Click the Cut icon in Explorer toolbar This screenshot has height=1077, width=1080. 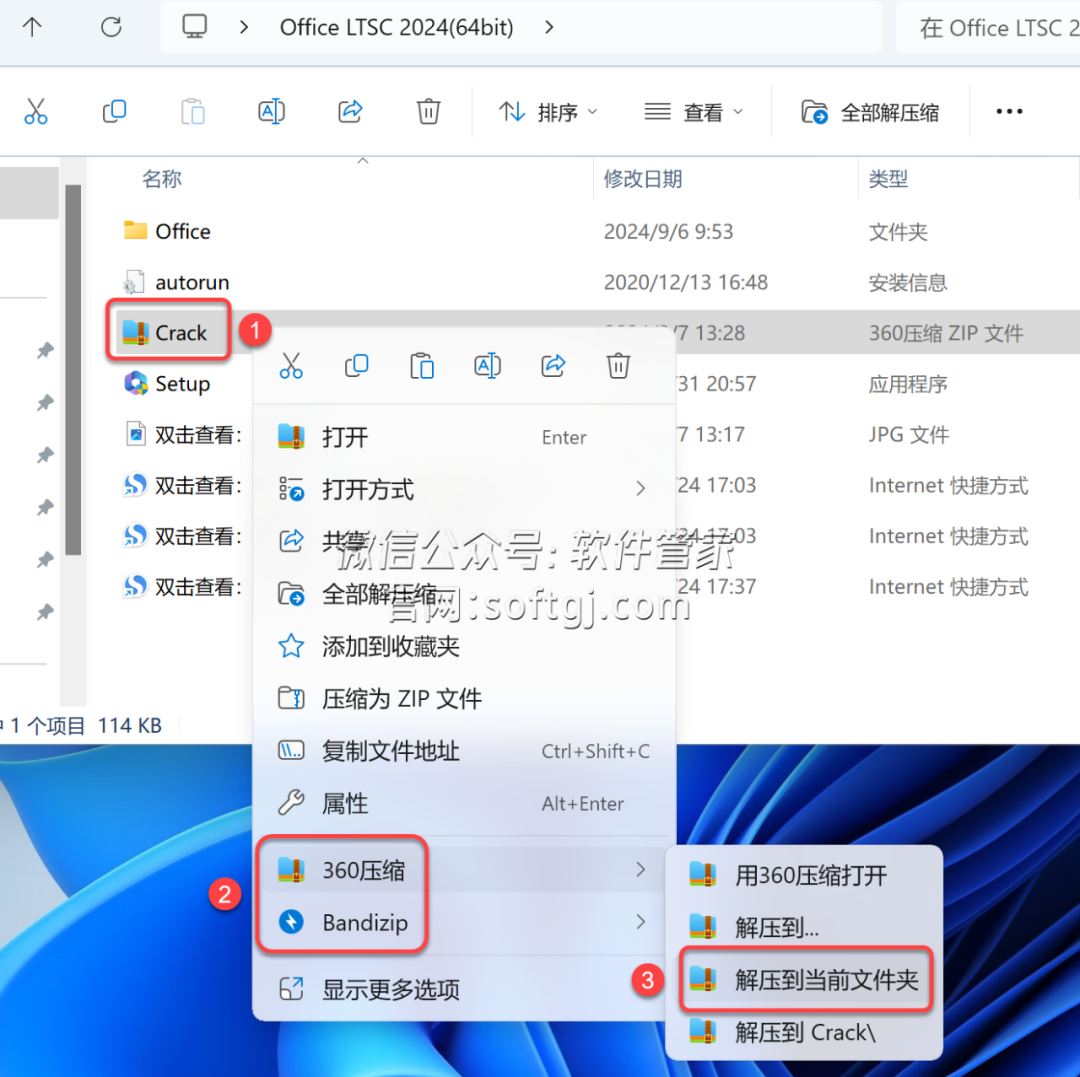pyautogui.click(x=35, y=111)
